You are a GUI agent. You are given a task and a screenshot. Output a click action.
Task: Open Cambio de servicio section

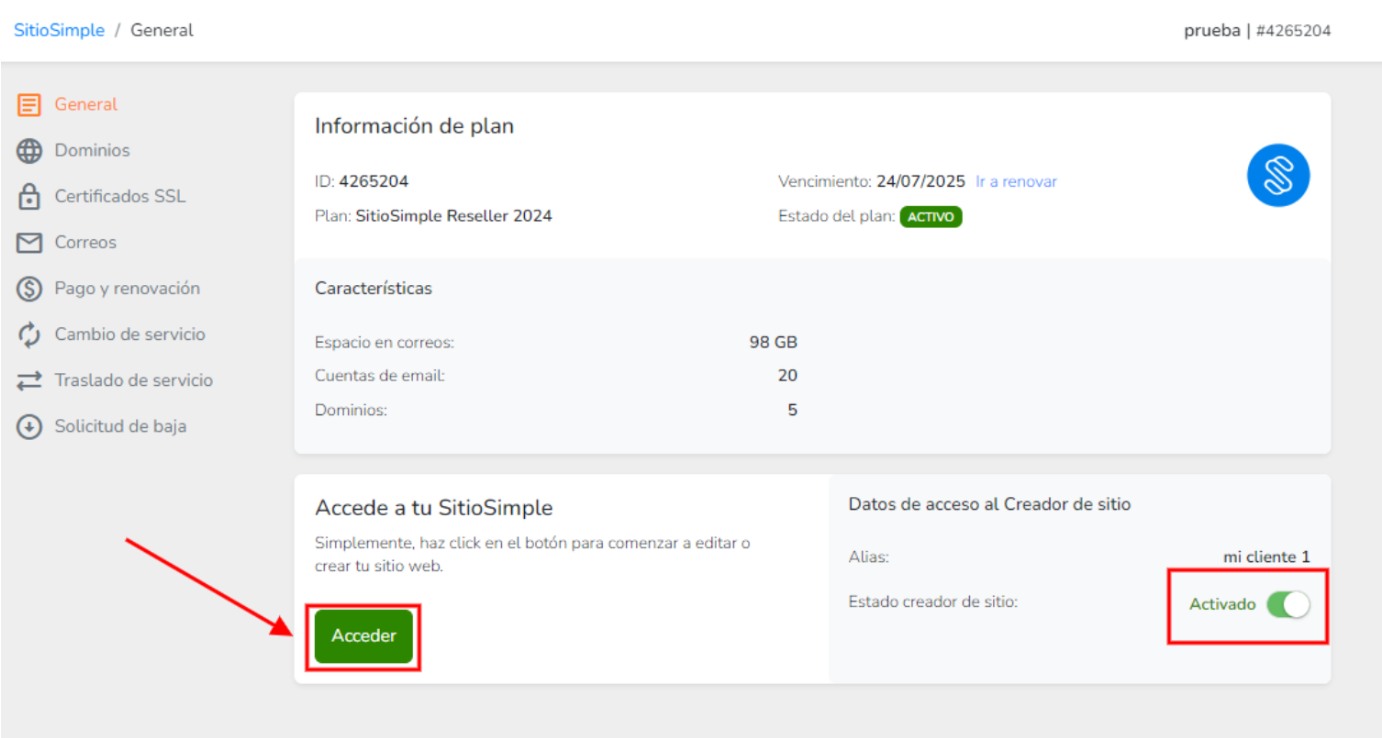click(x=130, y=334)
